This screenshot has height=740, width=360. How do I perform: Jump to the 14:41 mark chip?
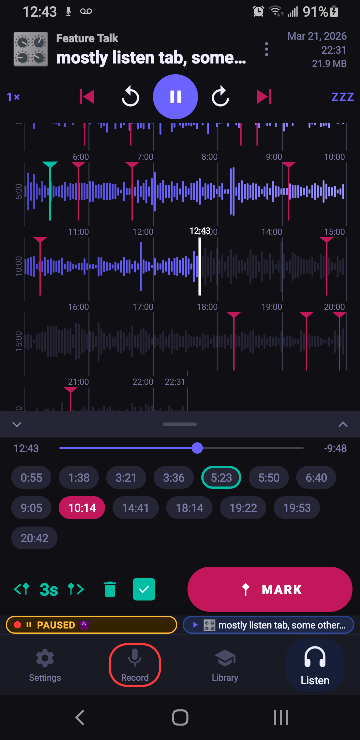[135, 508]
